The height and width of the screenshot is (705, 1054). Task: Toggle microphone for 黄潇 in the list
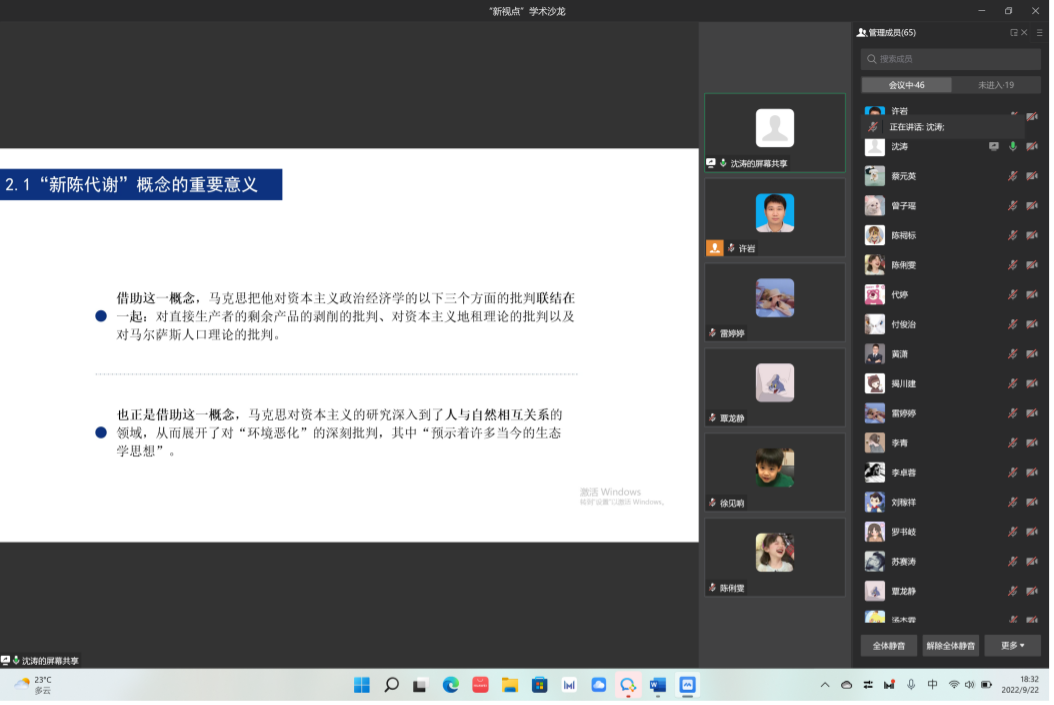(x=1013, y=354)
